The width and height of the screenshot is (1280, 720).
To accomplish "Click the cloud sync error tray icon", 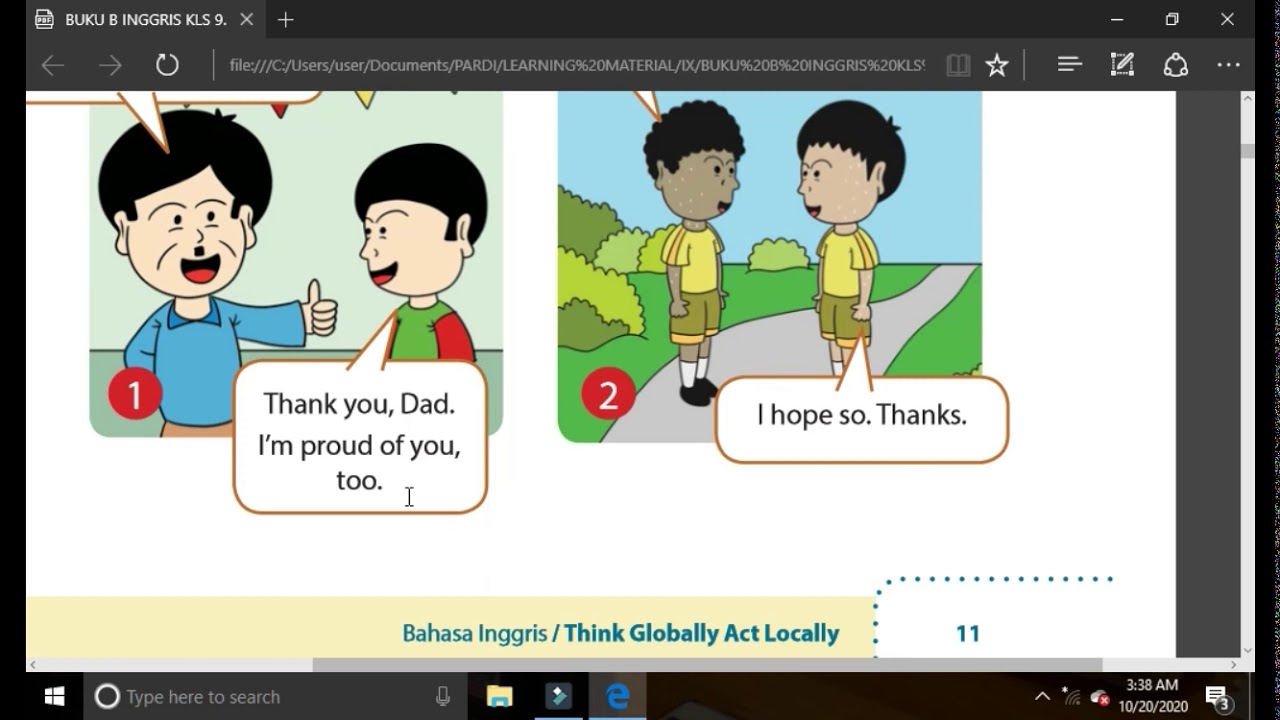I will (1100, 697).
